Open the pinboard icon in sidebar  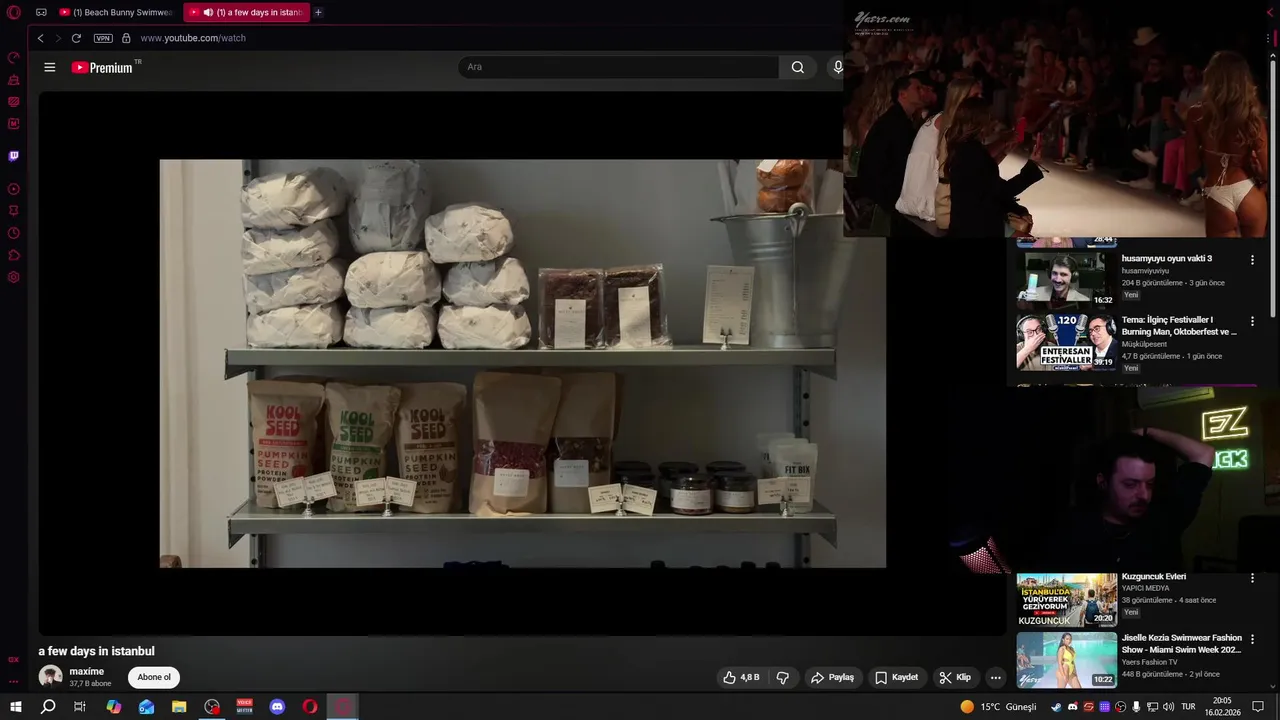pyautogui.click(x=14, y=211)
